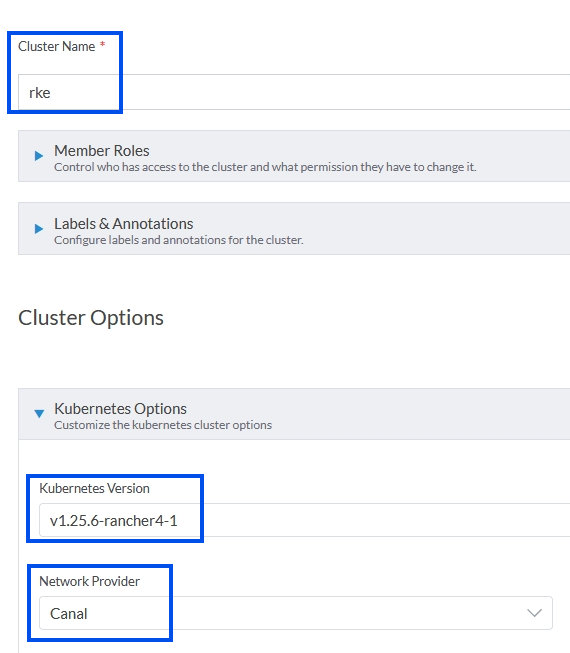This screenshot has height=653, width=570.
Task: Click the Kubernetes Version label
Action: [95, 488]
